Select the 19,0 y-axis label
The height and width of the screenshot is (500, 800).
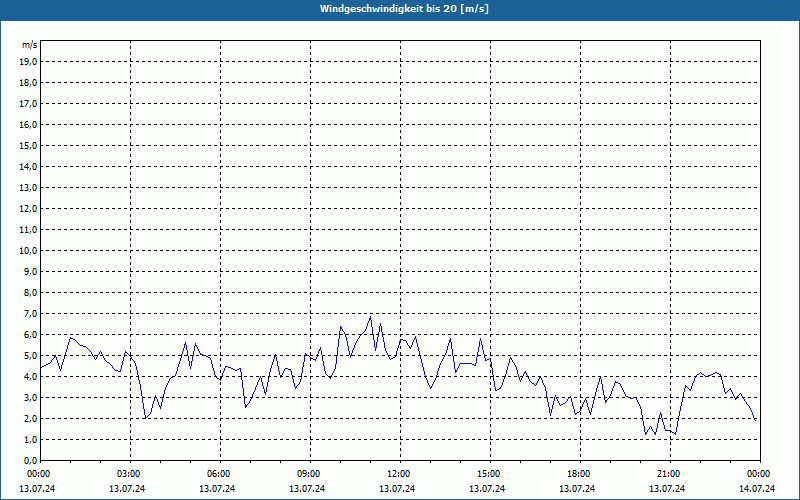(x=28, y=62)
